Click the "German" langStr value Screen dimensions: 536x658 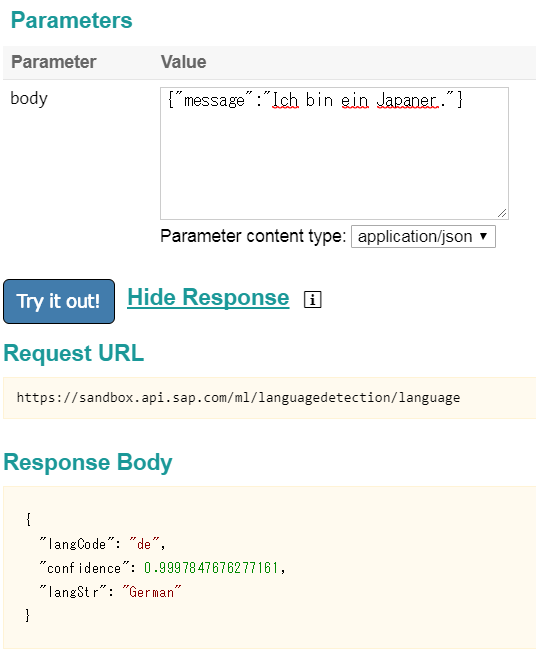(152, 592)
